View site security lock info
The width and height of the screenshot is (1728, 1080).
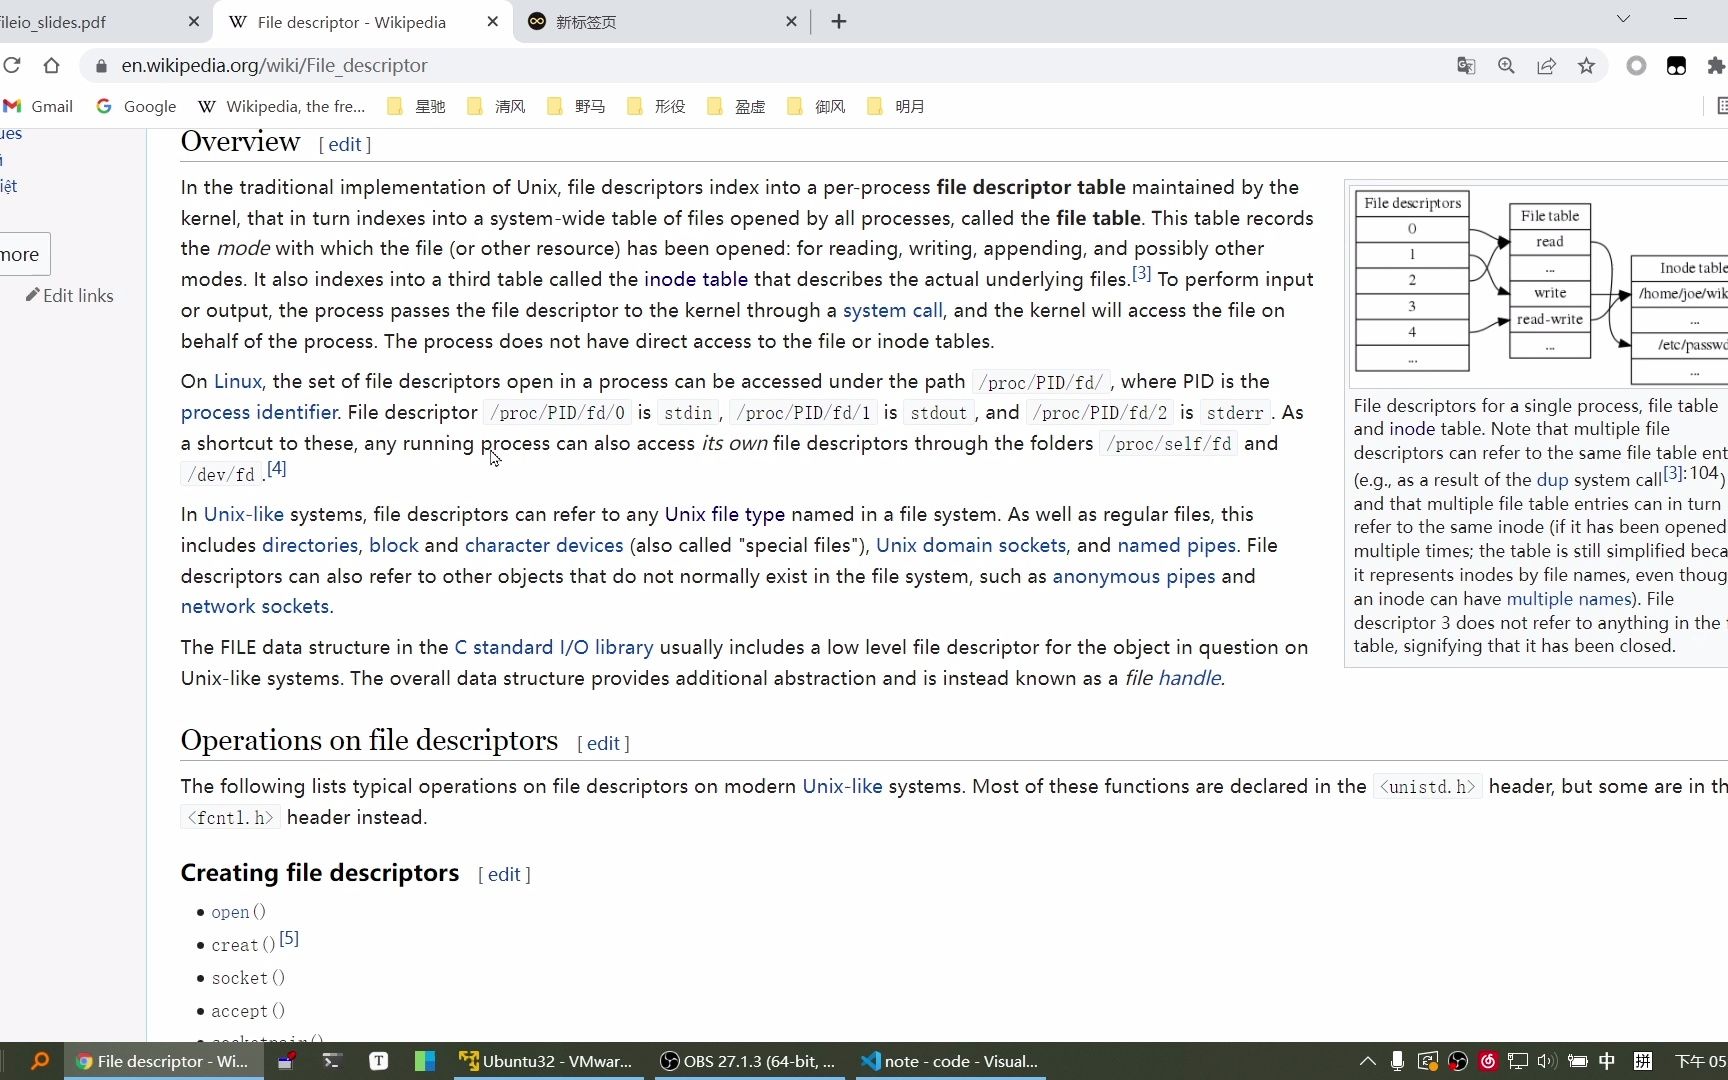100,66
